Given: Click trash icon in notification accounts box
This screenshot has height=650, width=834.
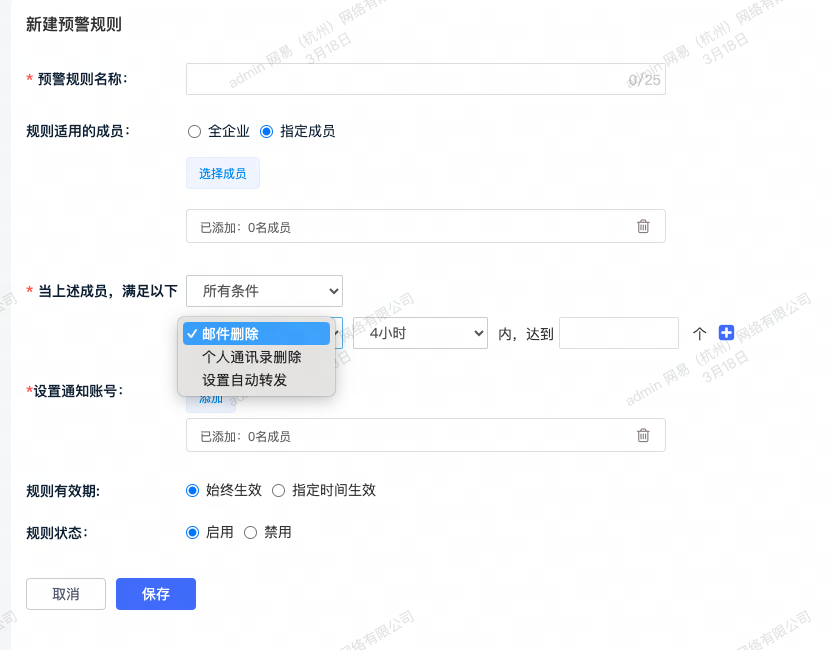Looking at the screenshot, I should pyautogui.click(x=643, y=435).
